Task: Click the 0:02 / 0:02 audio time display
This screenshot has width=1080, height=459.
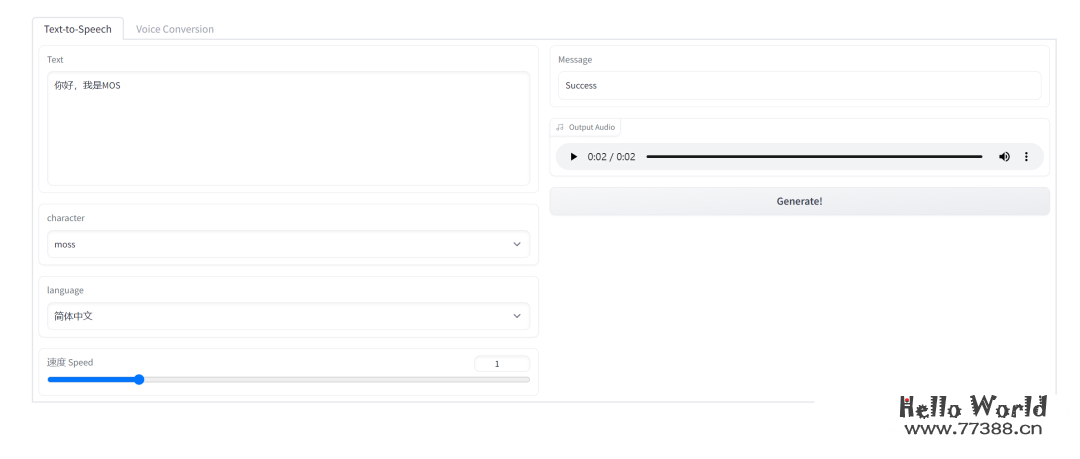Action: (611, 157)
